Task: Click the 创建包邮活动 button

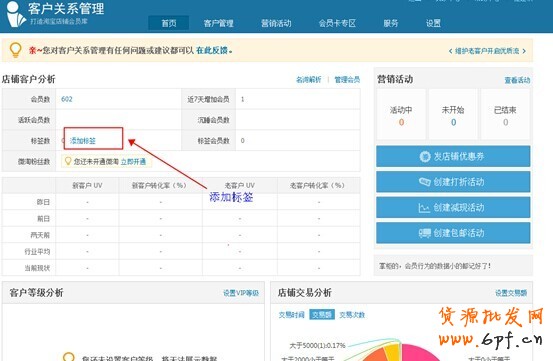Action: [453, 233]
